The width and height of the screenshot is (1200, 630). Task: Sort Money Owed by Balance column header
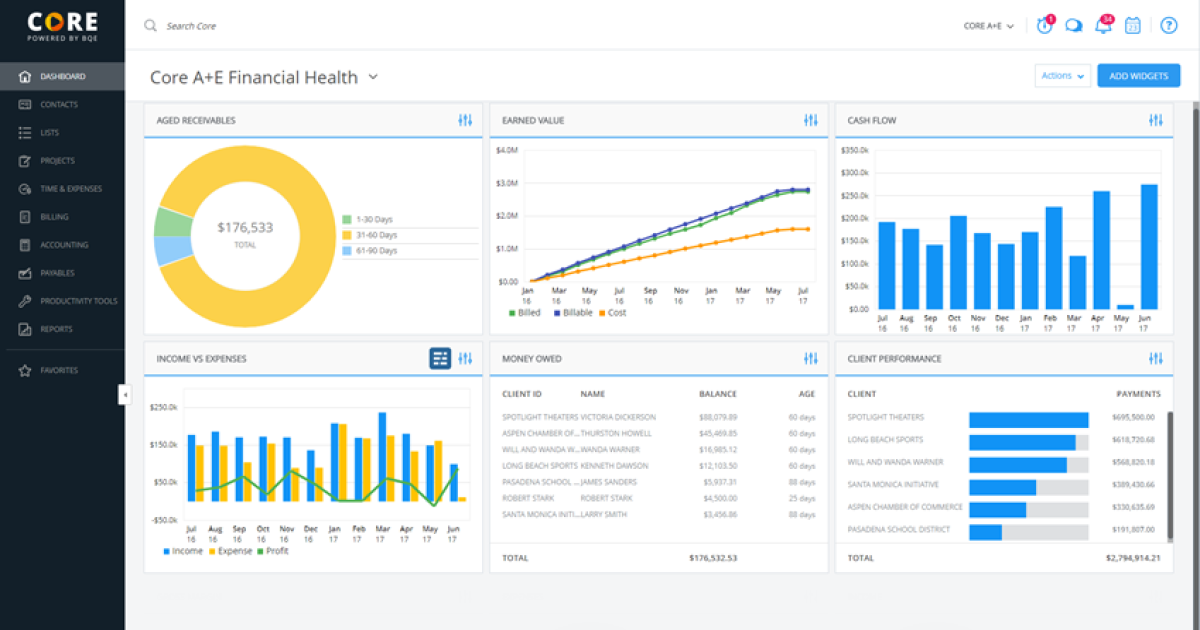tap(718, 394)
